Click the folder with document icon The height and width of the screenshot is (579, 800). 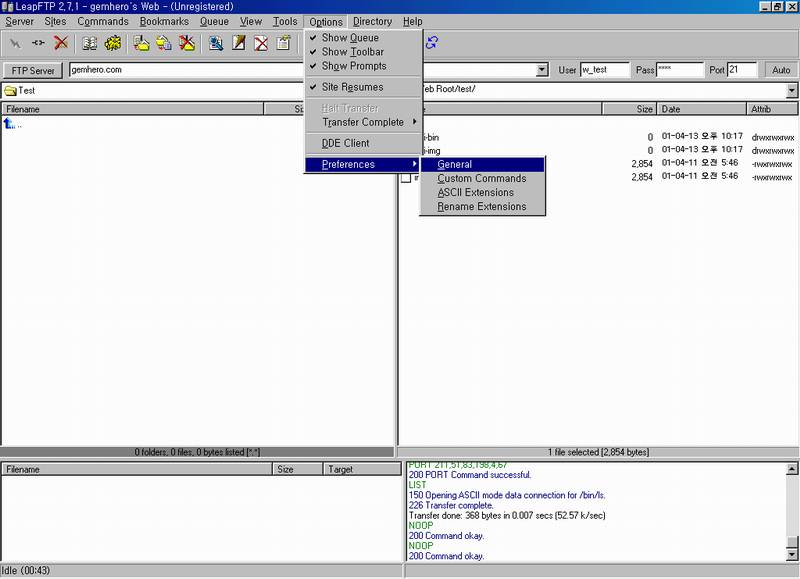click(164, 43)
